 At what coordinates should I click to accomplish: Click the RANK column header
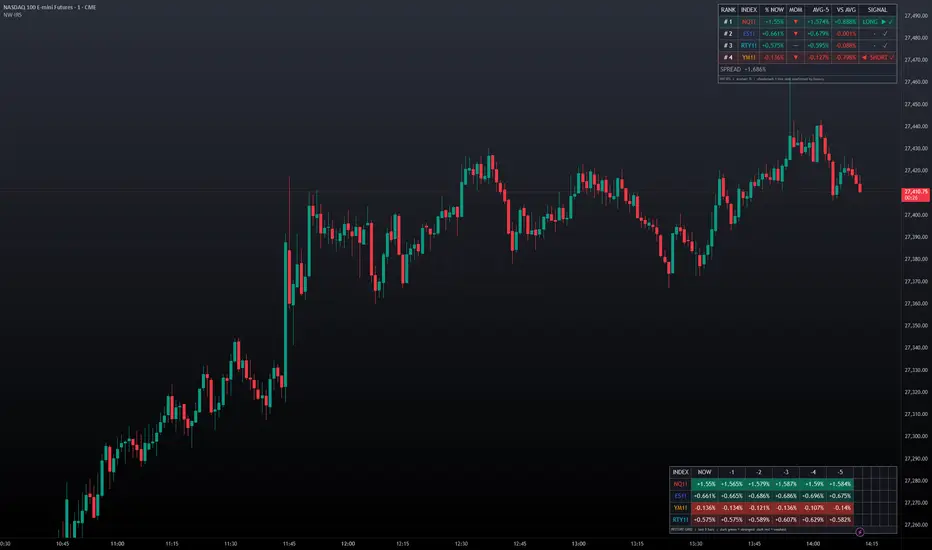(728, 10)
